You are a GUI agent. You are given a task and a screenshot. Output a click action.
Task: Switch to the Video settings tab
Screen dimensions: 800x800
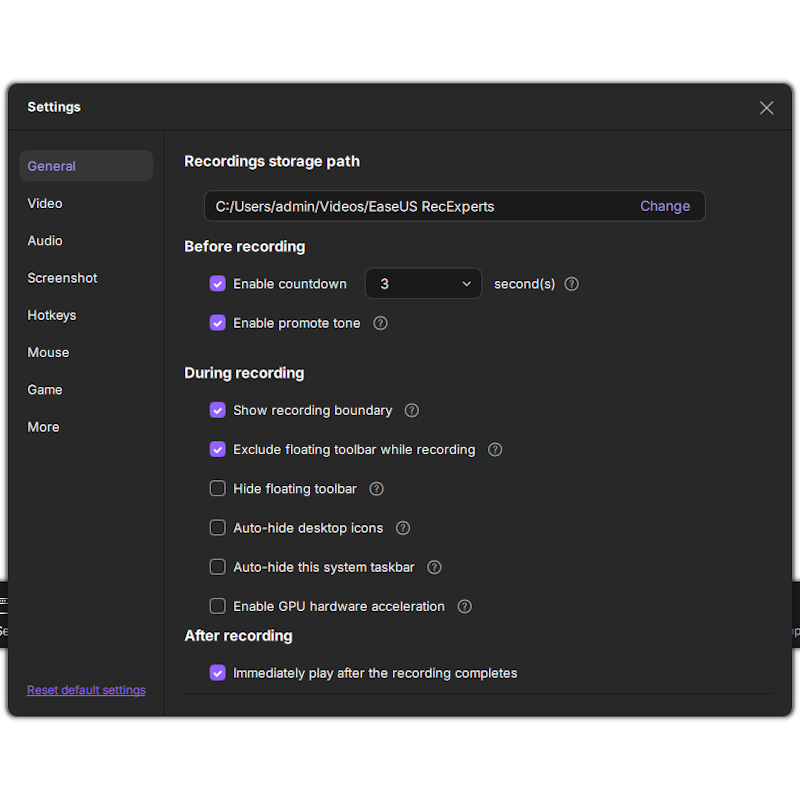tap(45, 203)
